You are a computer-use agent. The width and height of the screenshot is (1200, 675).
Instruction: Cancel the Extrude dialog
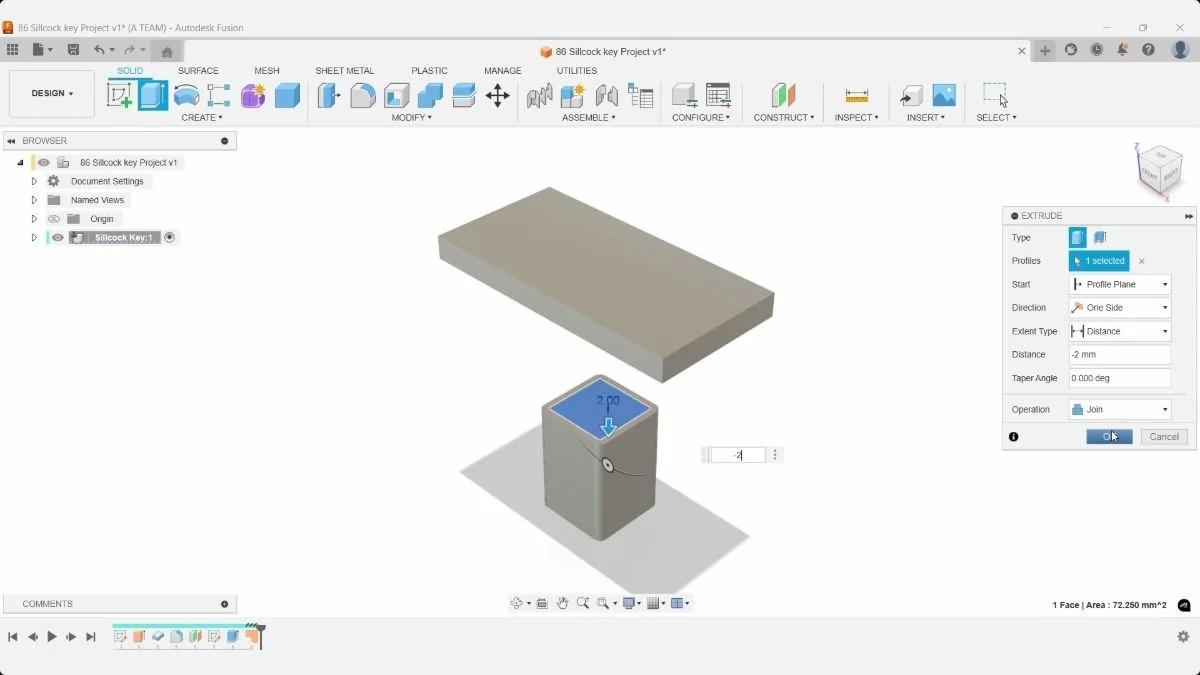[x=1164, y=437]
